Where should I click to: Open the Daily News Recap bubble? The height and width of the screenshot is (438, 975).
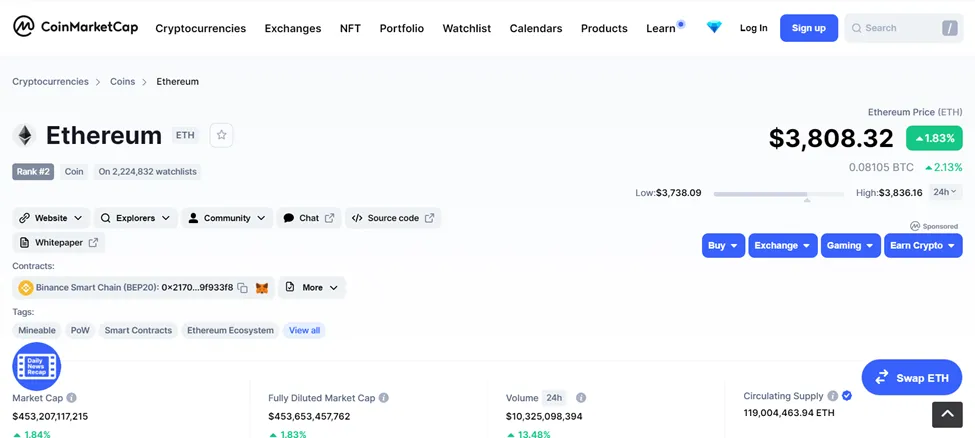pyautogui.click(x=37, y=366)
